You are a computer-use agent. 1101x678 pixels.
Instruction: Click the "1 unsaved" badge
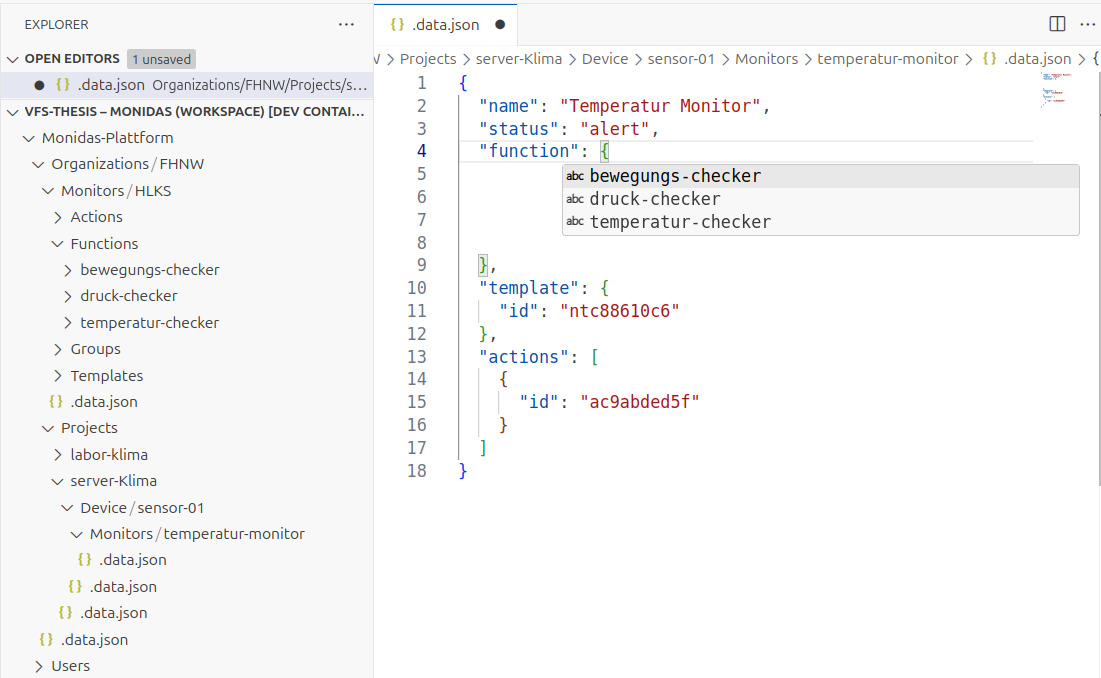161,59
